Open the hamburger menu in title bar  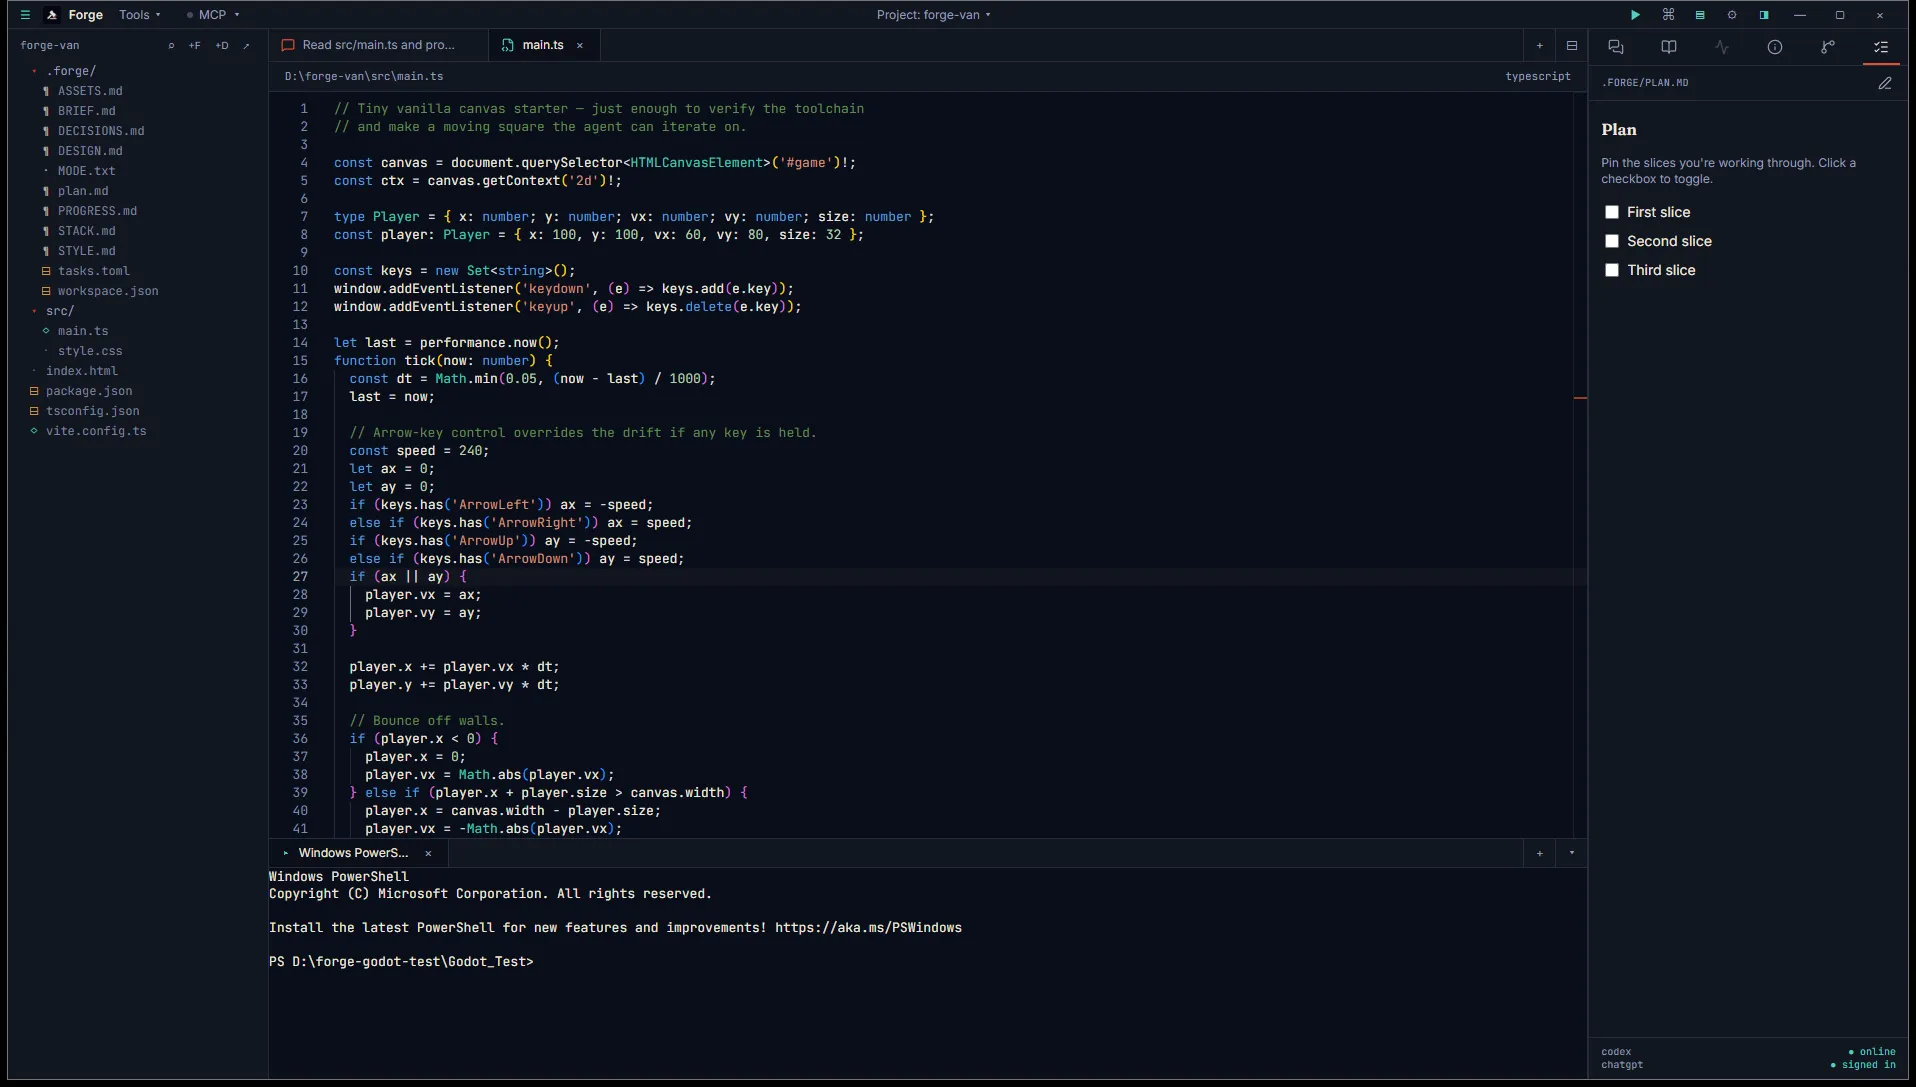point(26,15)
